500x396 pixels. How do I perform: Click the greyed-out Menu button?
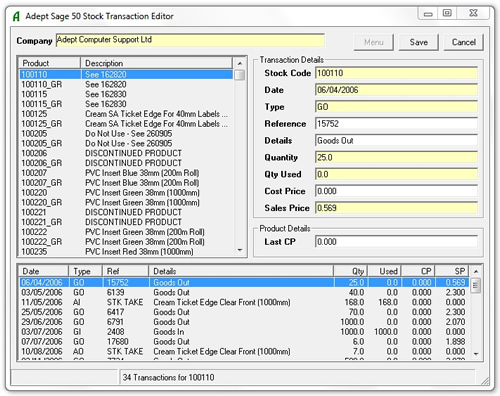[373, 42]
